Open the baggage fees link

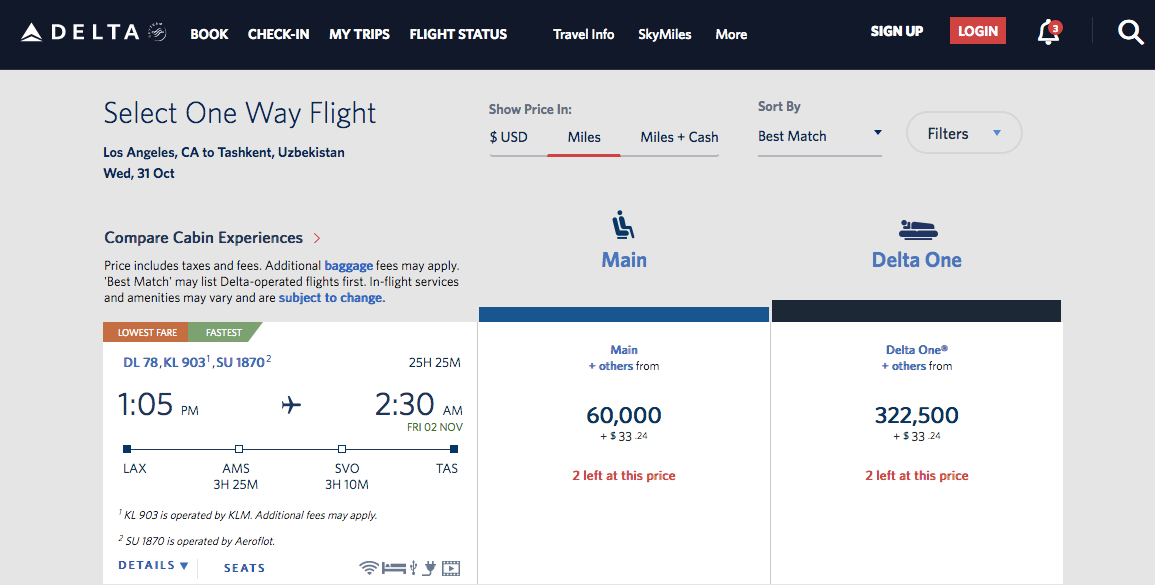click(x=348, y=265)
